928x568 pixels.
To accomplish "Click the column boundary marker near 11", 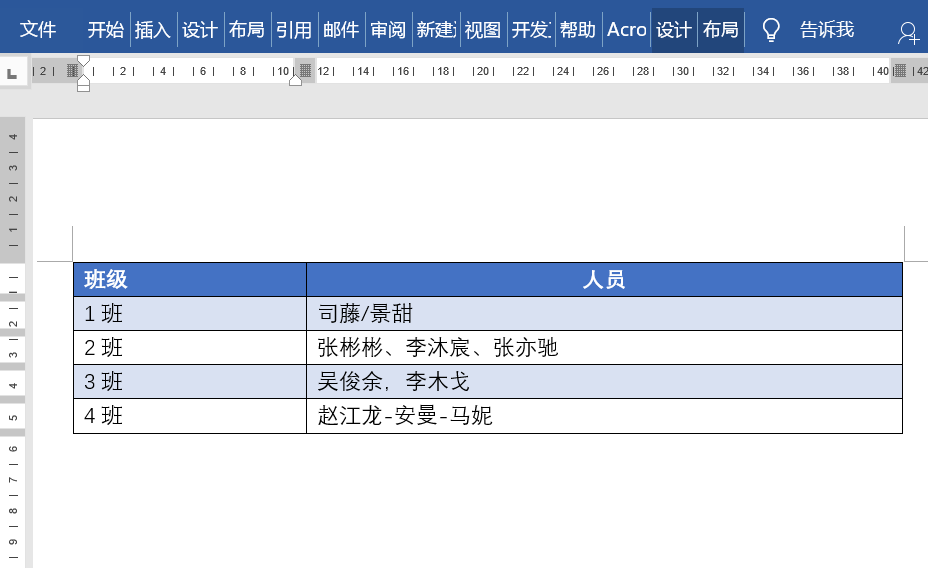I will pos(305,70).
